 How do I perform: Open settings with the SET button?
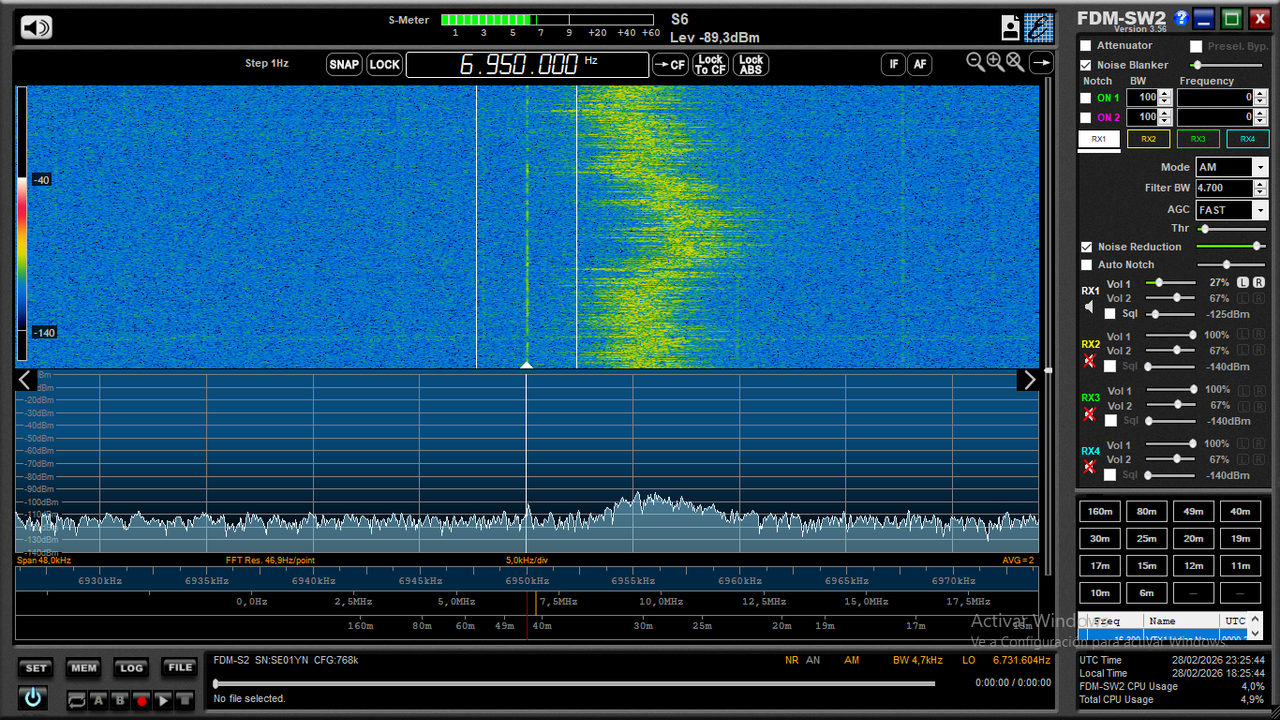coord(36,668)
